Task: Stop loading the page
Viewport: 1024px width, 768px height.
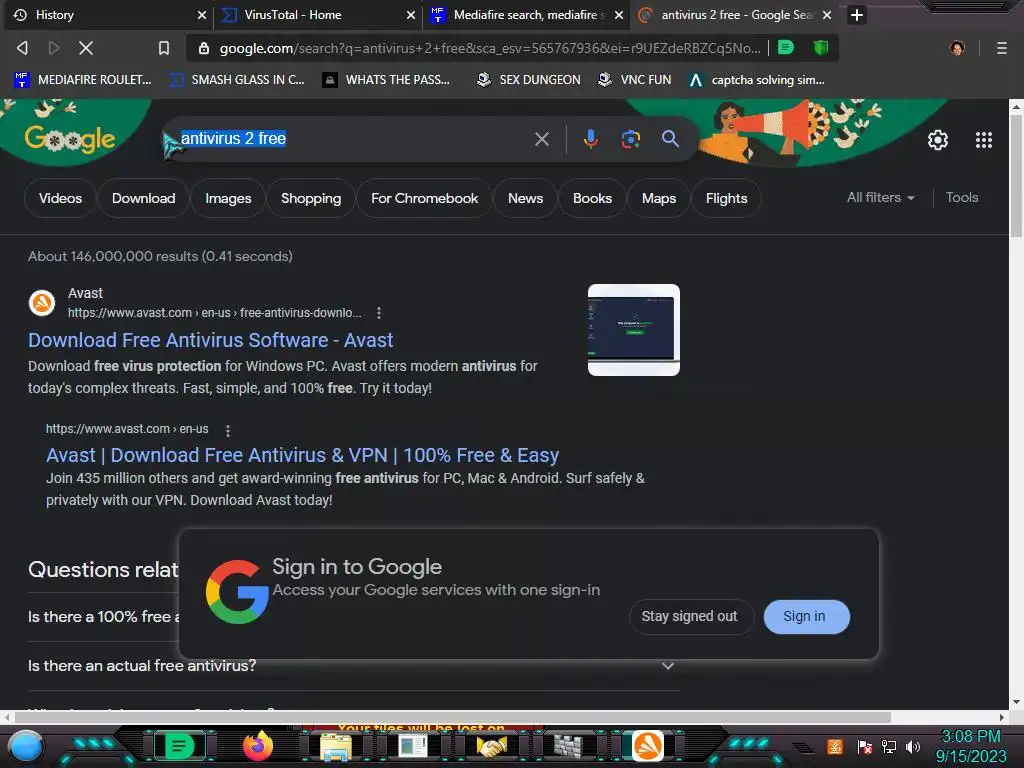Action: click(86, 48)
